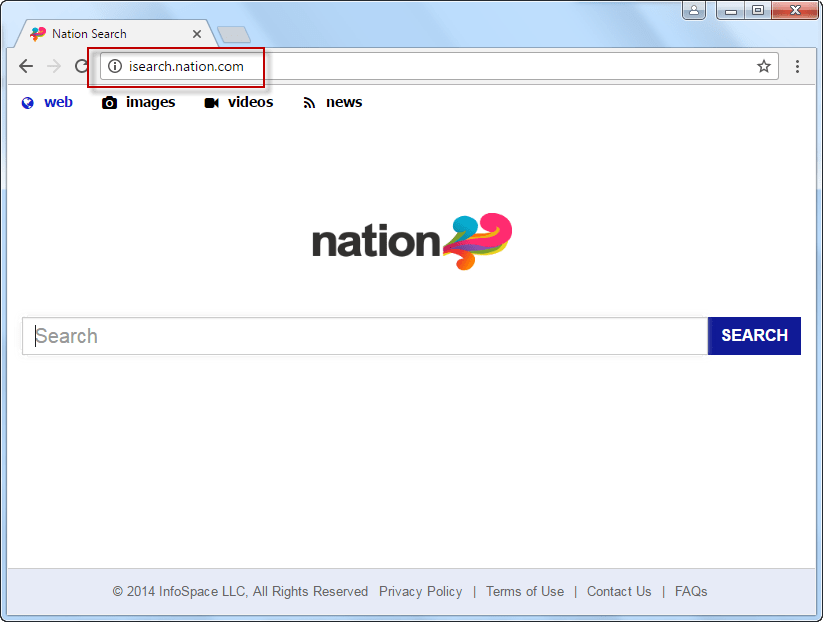Select the Nation Search tab

click(x=116, y=34)
